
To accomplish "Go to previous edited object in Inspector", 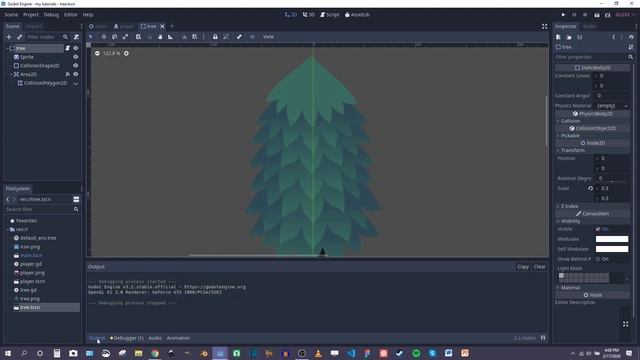I will point(613,37).
